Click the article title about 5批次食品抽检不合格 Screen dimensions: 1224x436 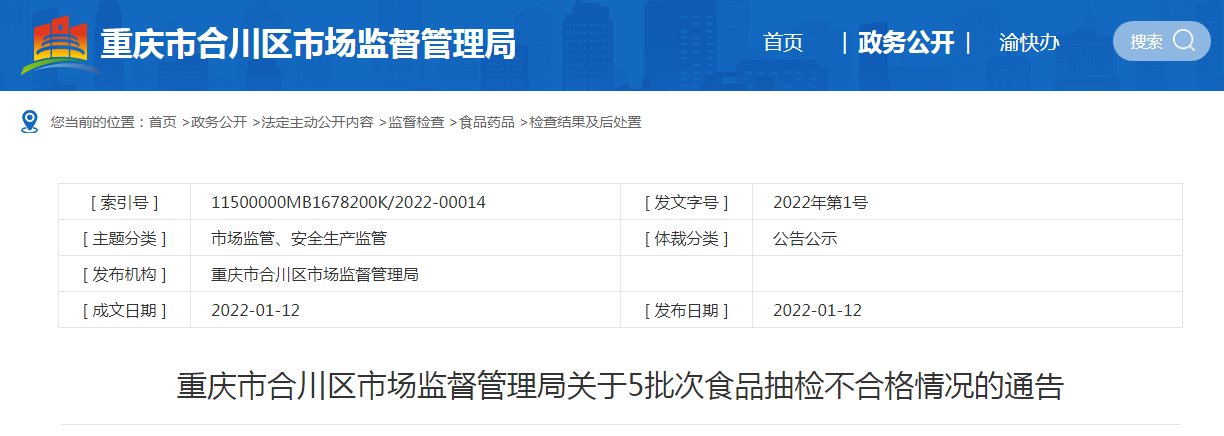tap(620, 386)
